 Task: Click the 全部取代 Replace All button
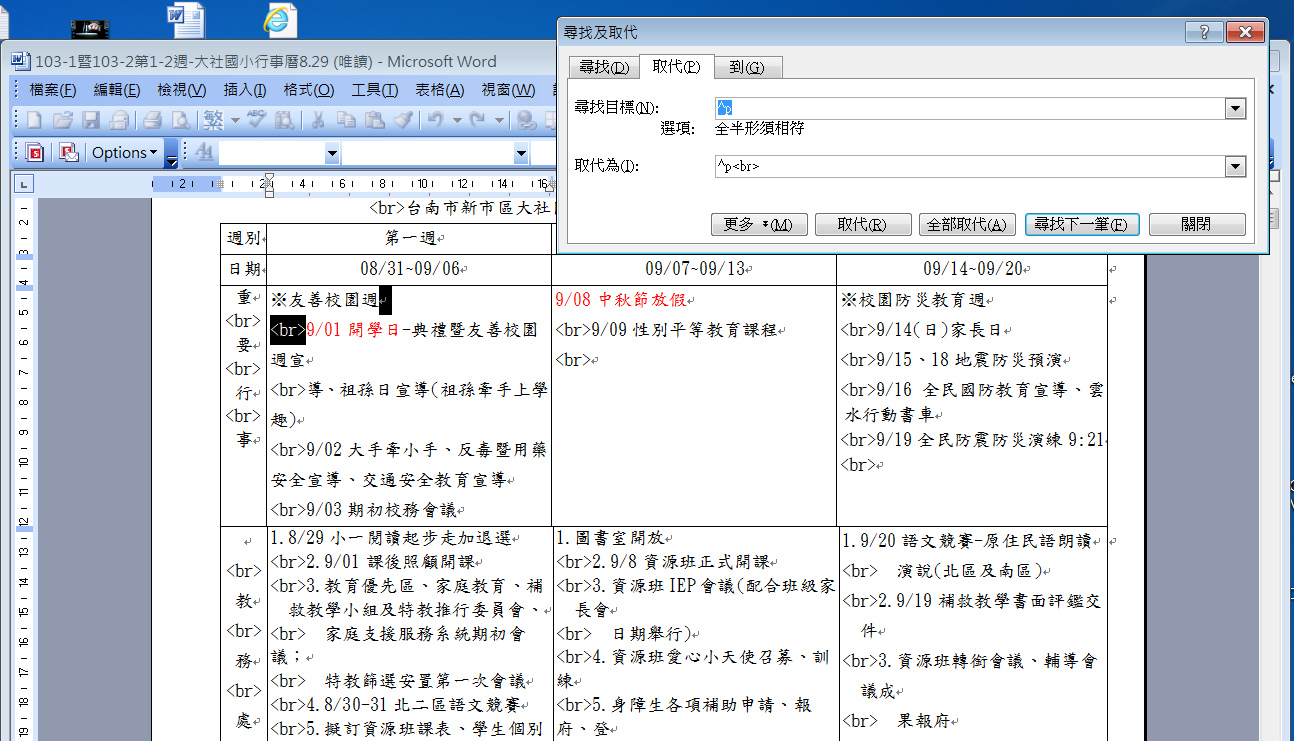click(x=967, y=224)
